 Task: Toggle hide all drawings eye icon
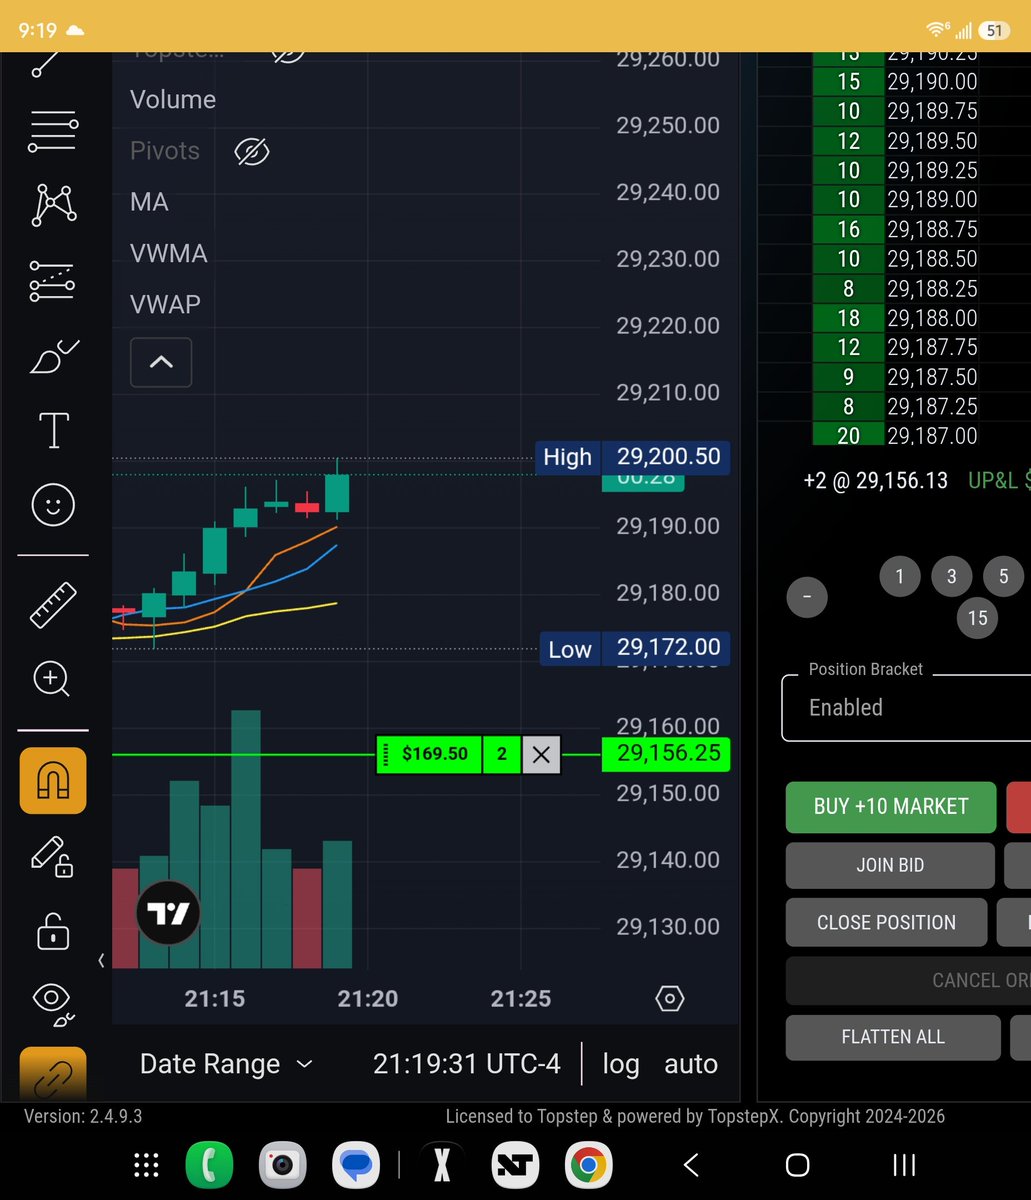pyautogui.click(x=53, y=1003)
